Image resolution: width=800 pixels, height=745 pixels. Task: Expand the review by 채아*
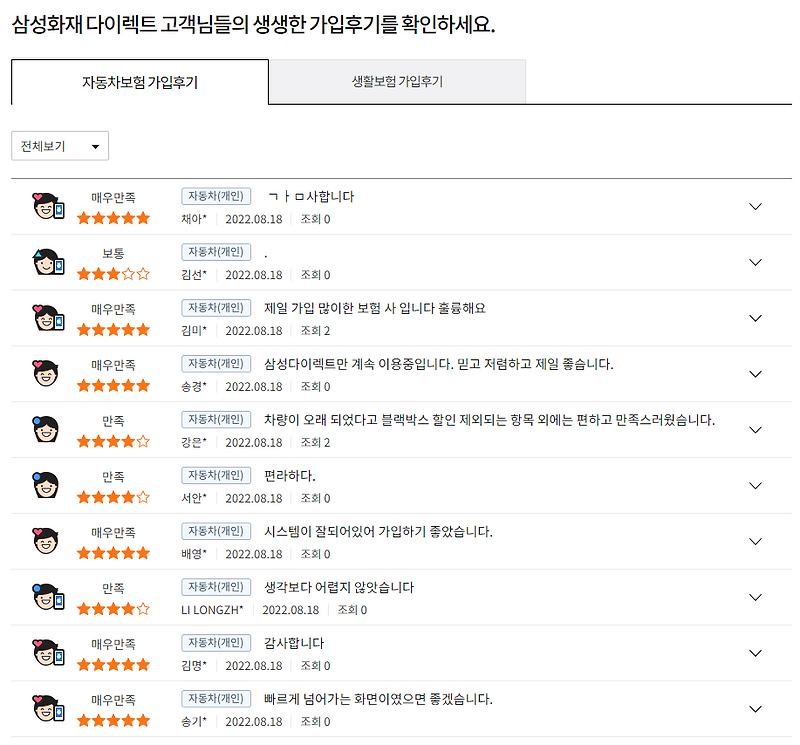pos(755,207)
